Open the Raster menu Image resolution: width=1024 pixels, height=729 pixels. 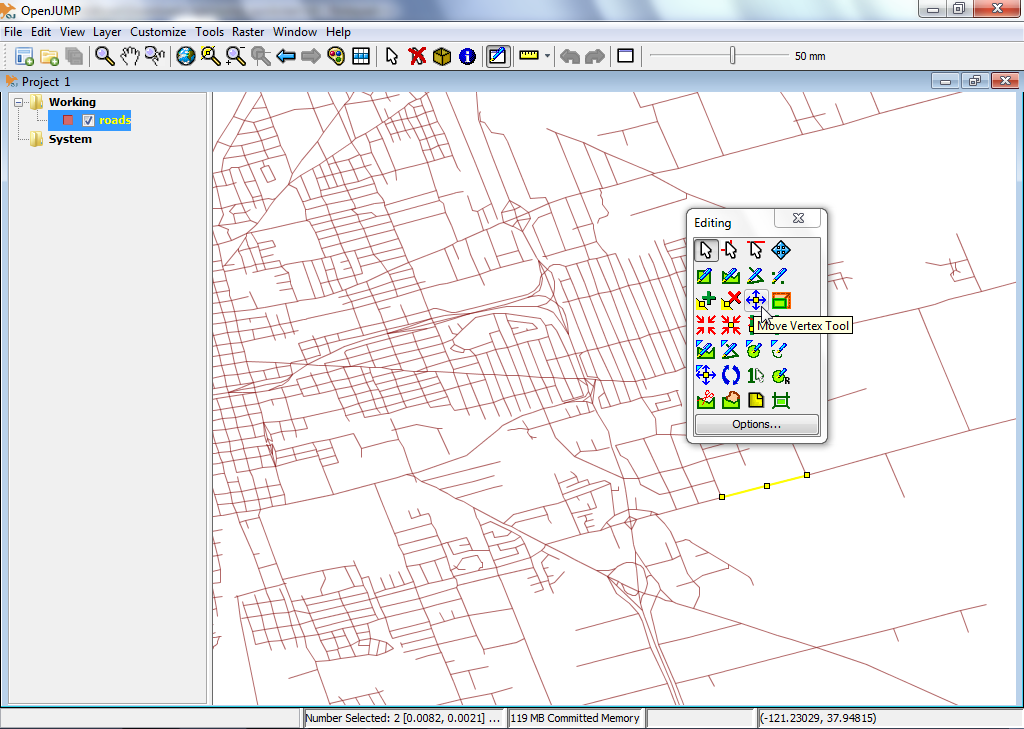248,32
